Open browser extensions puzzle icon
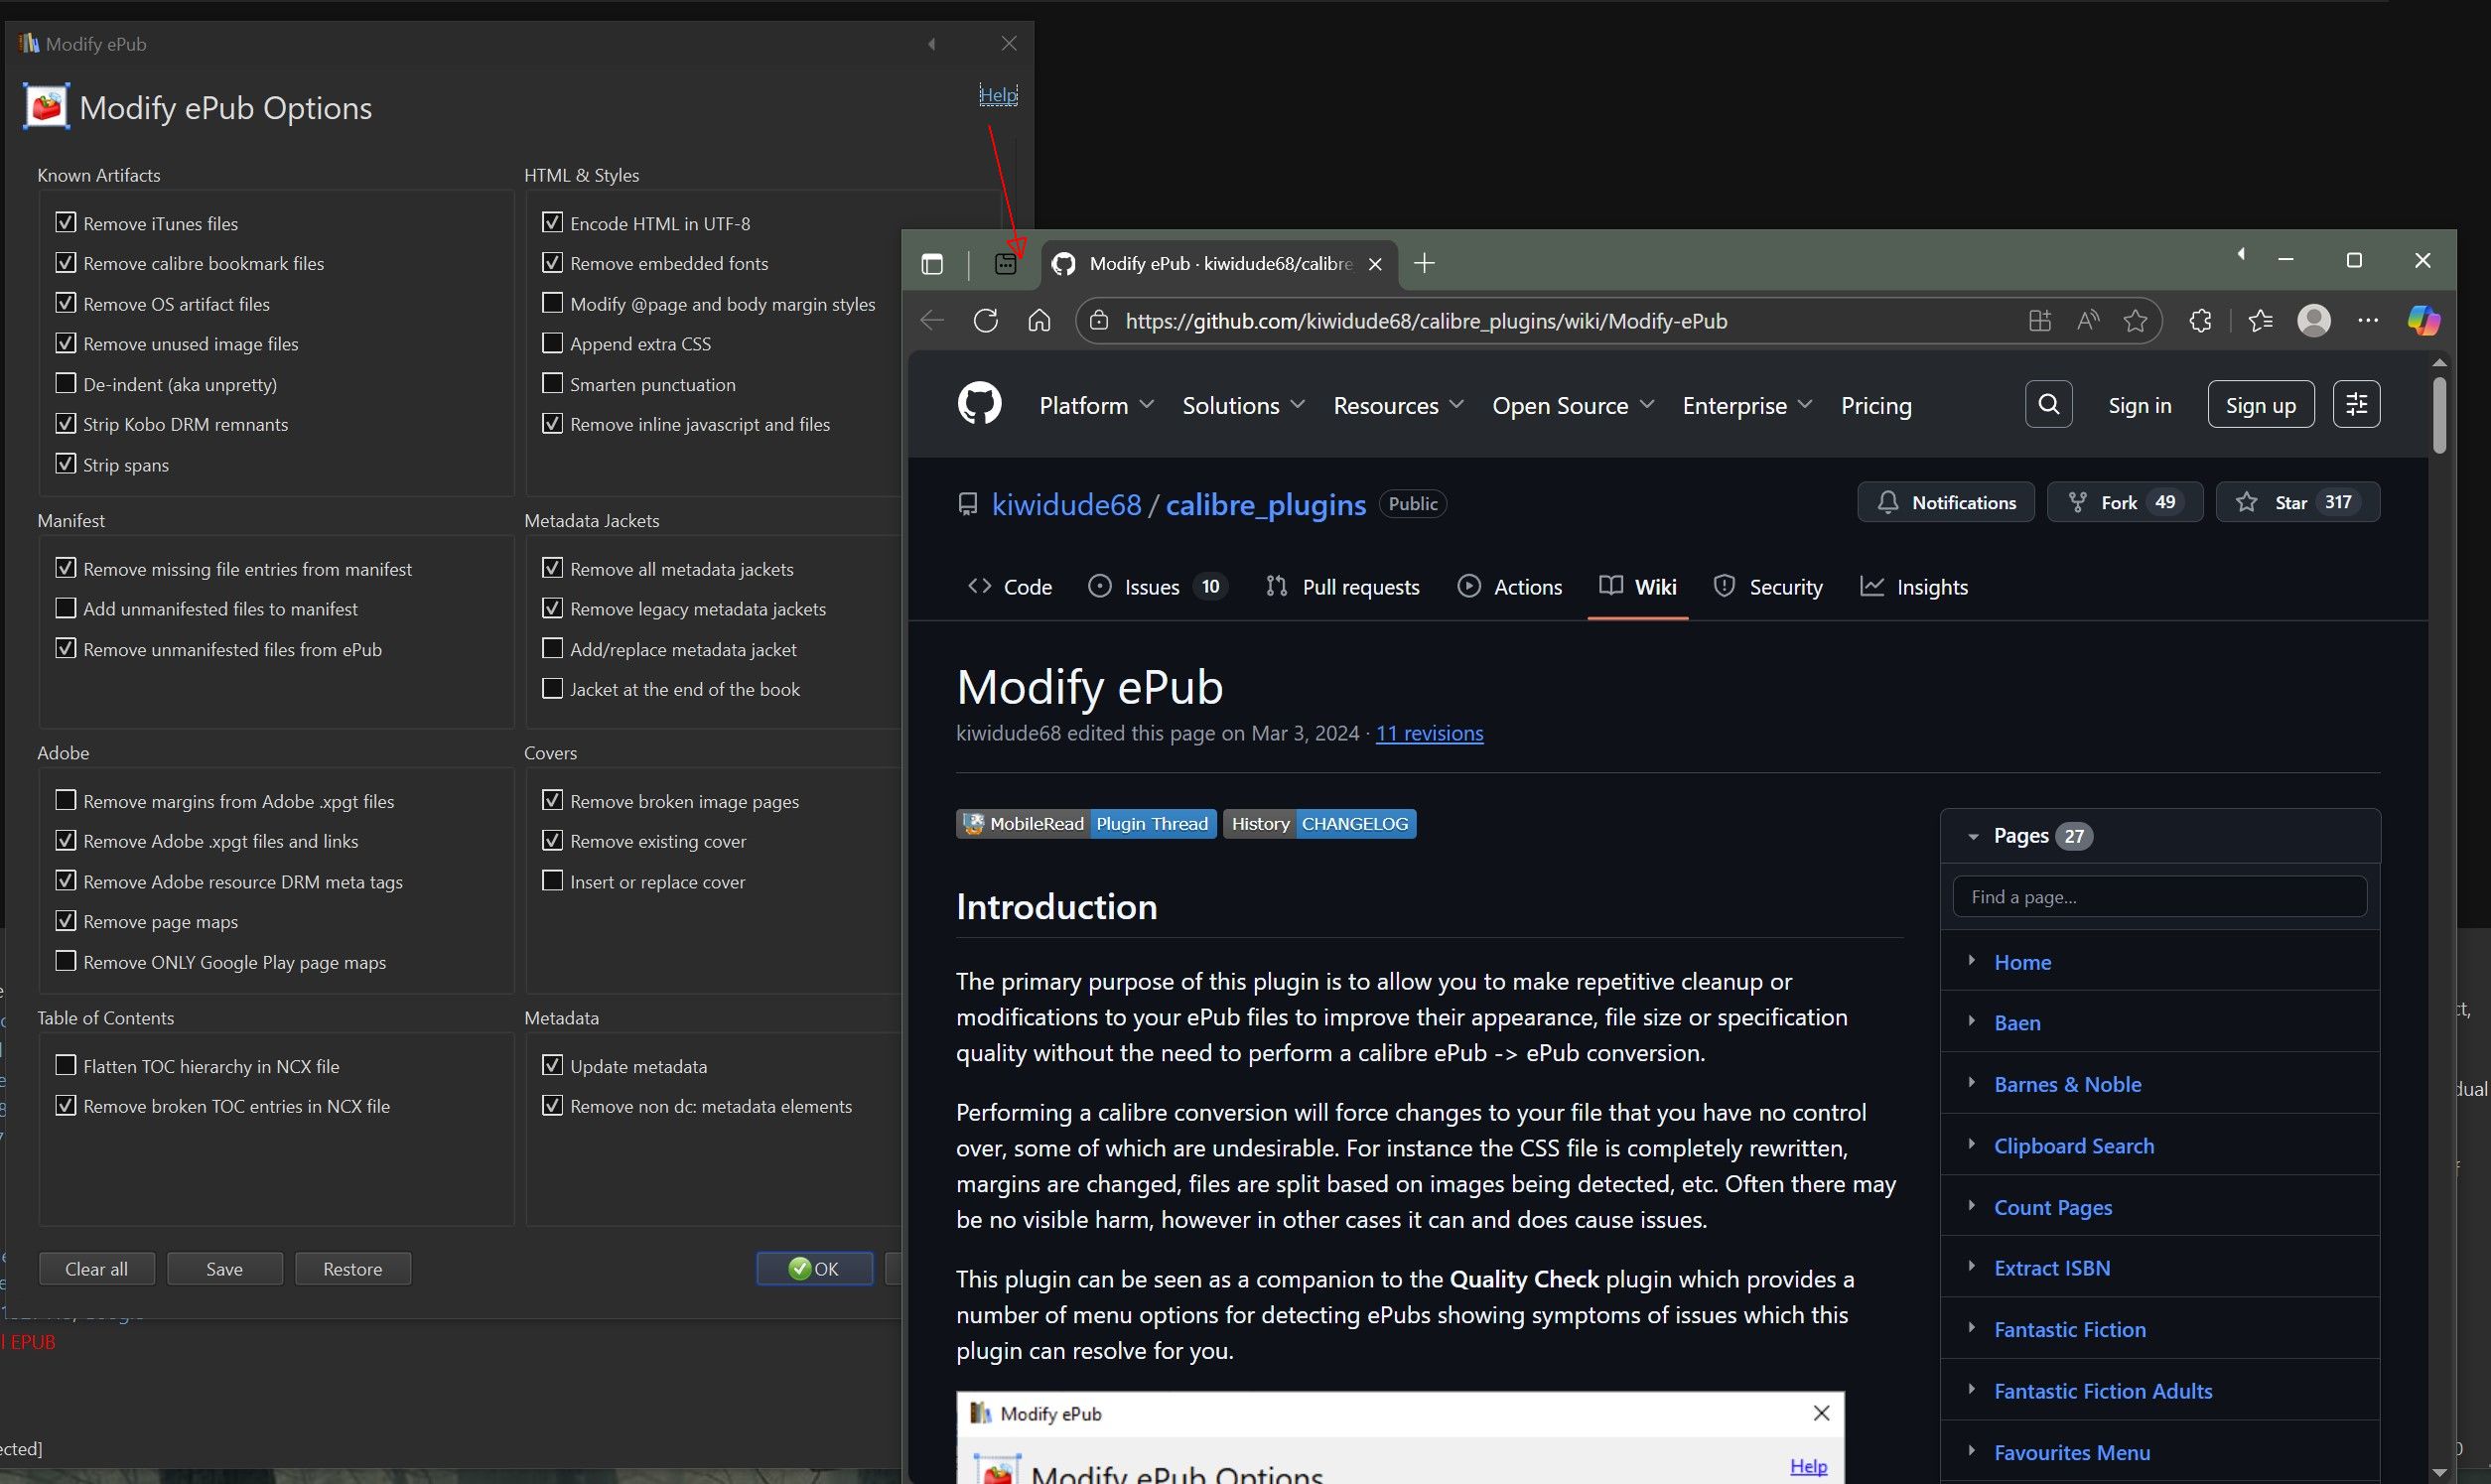 (x=2200, y=321)
